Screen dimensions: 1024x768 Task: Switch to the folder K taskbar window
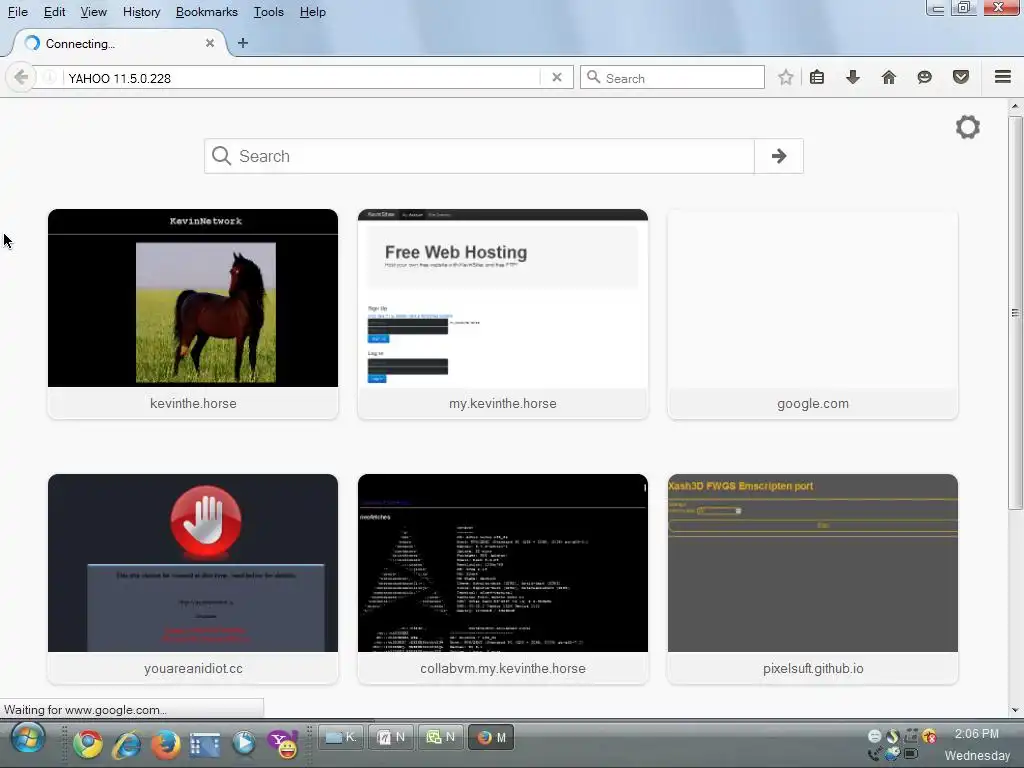tap(342, 737)
